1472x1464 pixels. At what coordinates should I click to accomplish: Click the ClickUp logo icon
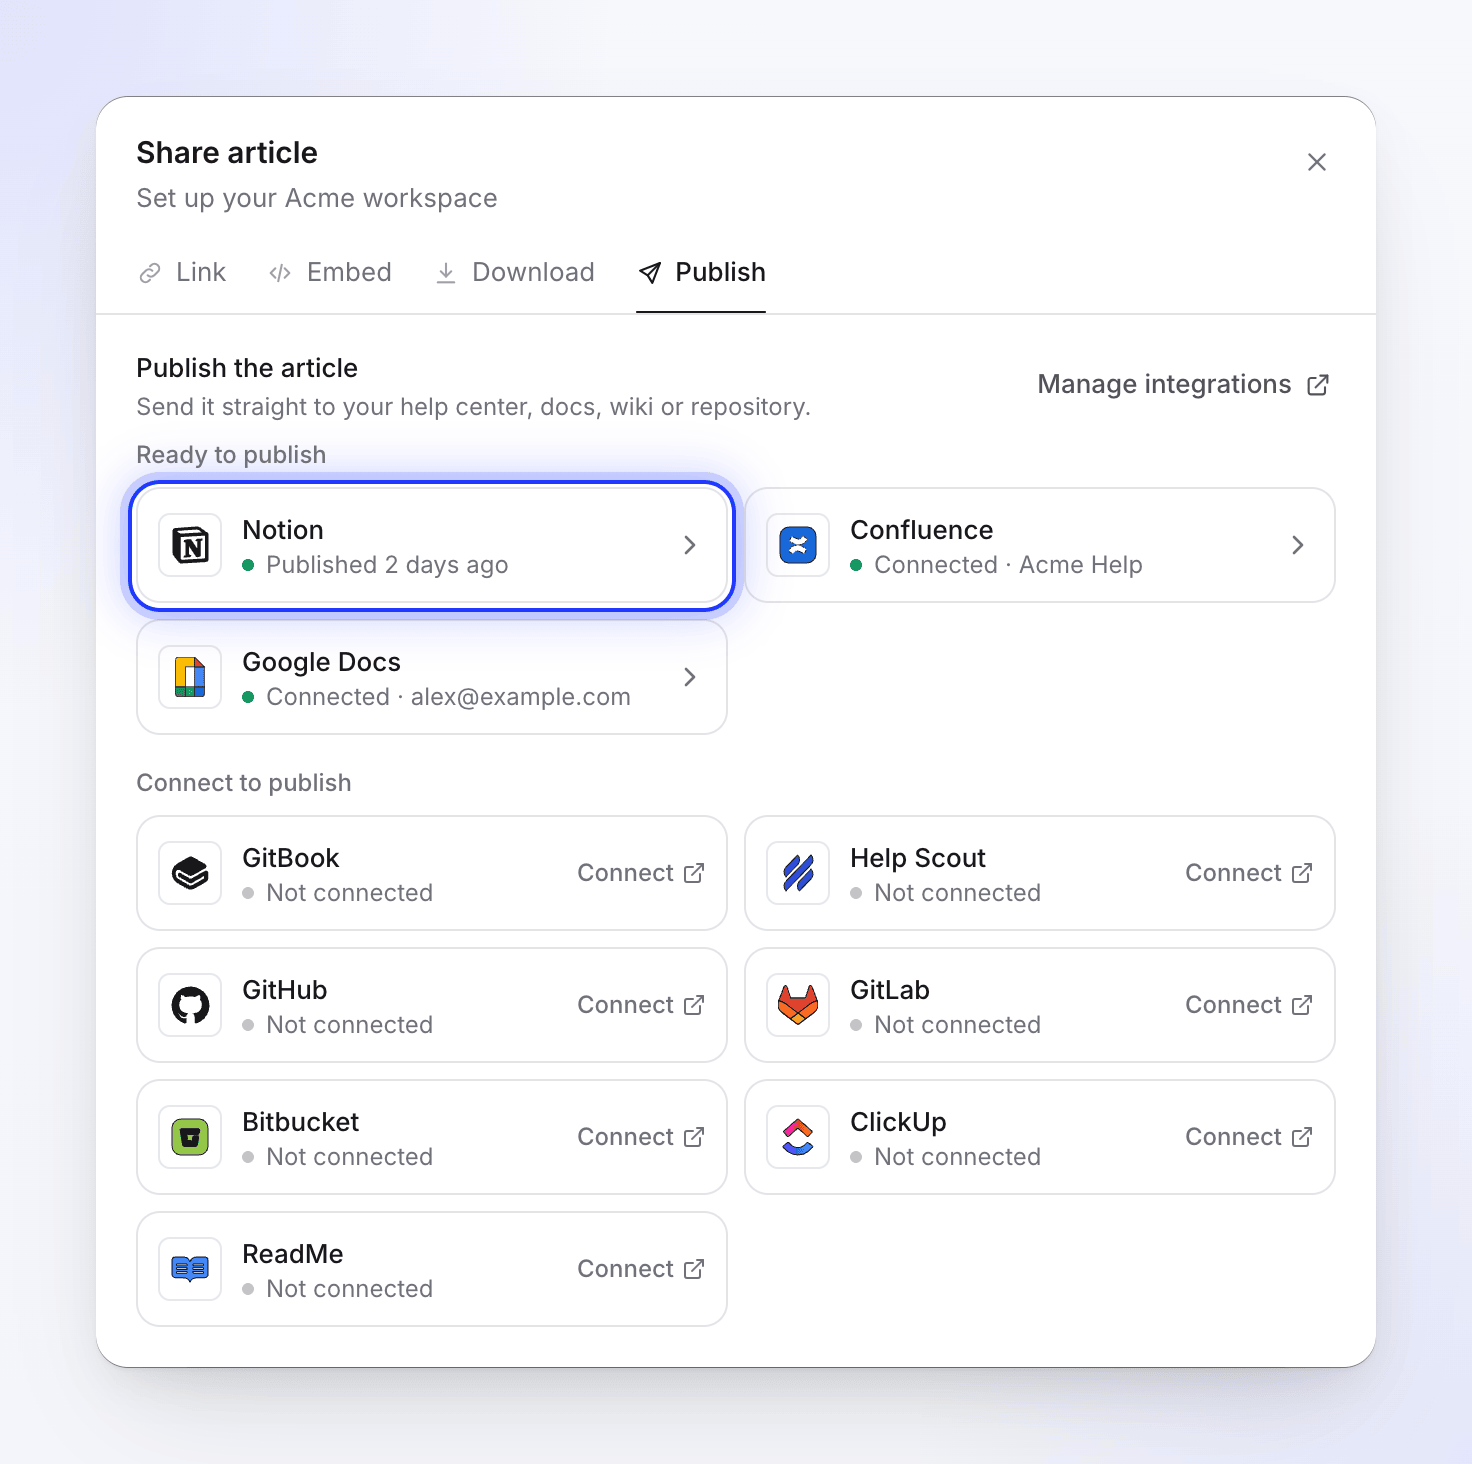pos(798,1137)
